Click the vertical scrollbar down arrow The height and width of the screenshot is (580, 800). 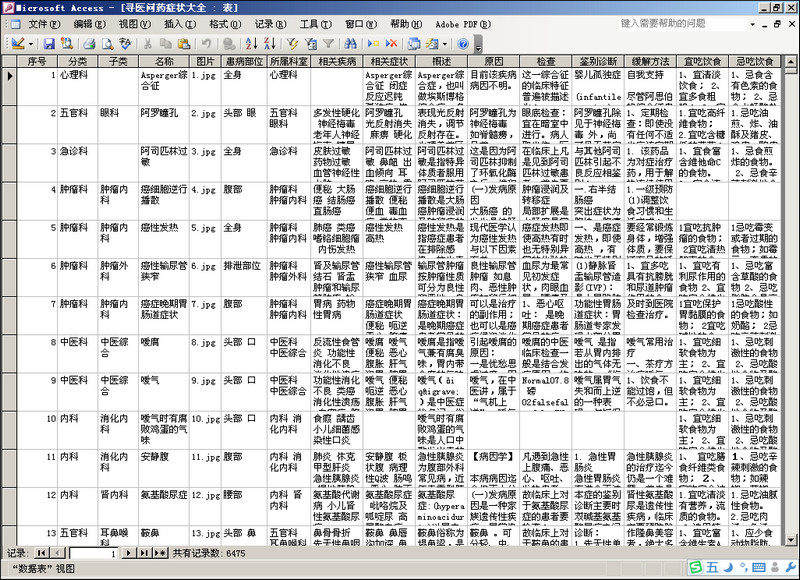coord(790,539)
